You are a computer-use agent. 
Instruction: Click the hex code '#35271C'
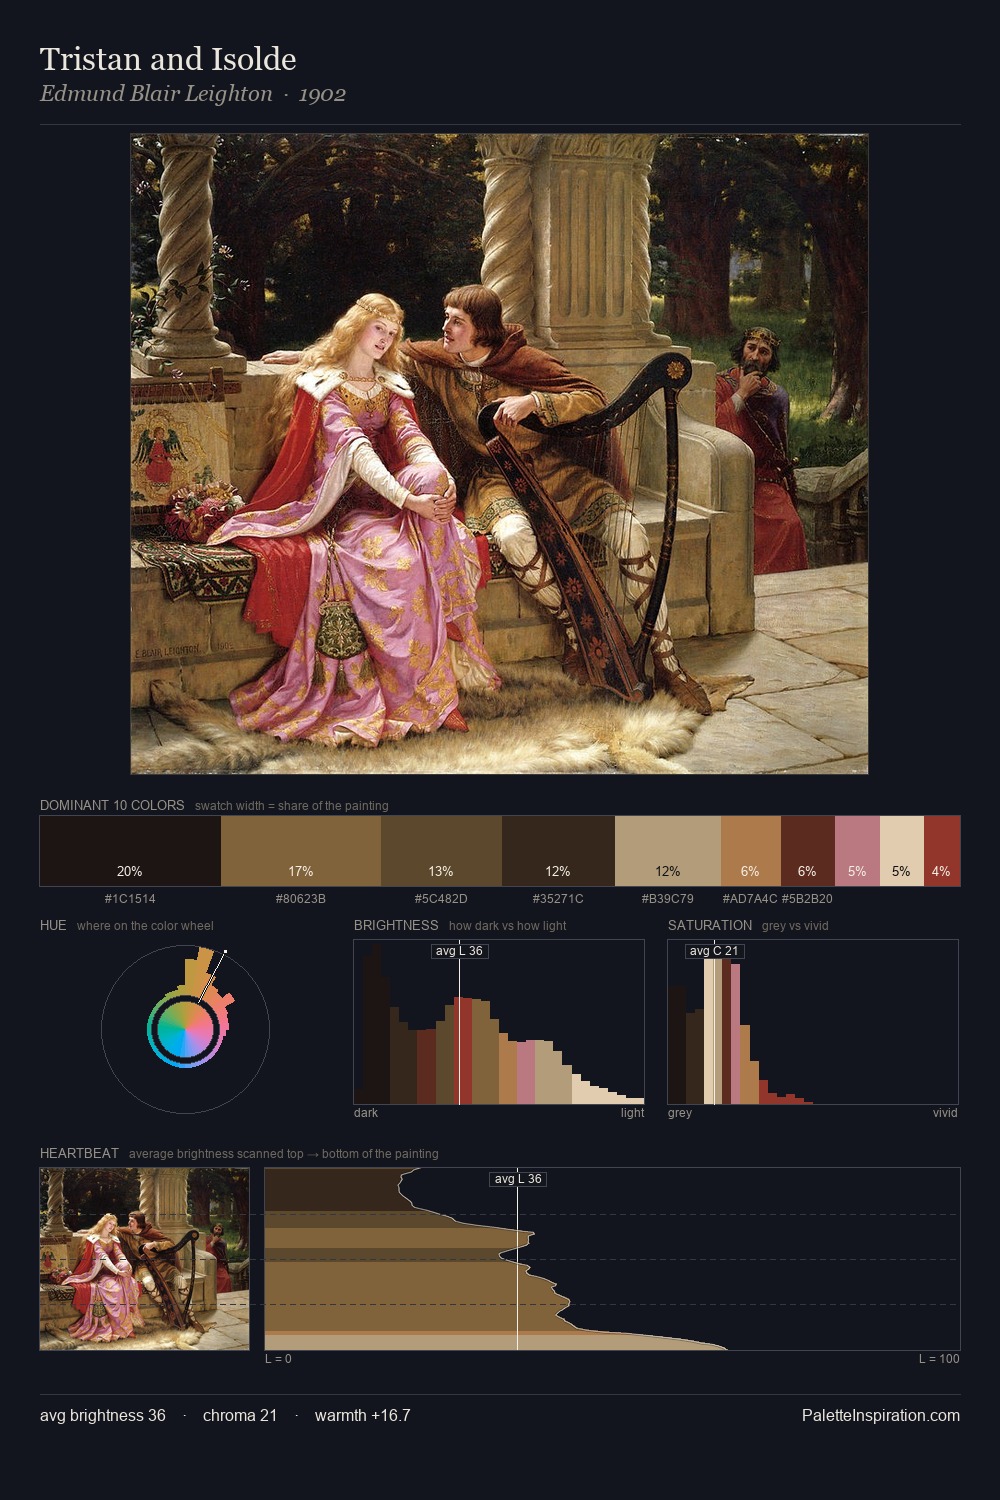click(x=558, y=899)
